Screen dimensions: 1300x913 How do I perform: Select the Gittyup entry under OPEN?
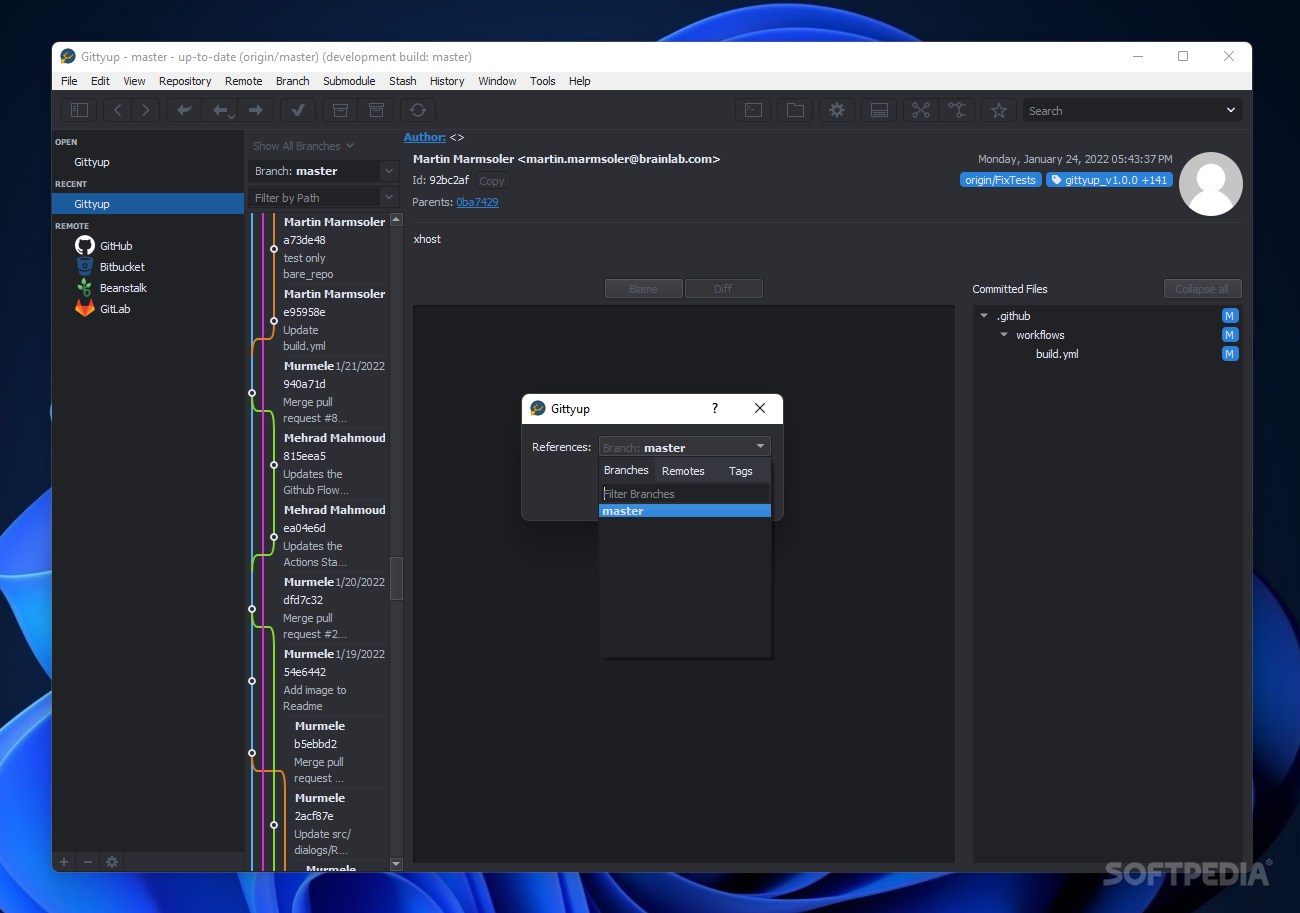click(148, 161)
